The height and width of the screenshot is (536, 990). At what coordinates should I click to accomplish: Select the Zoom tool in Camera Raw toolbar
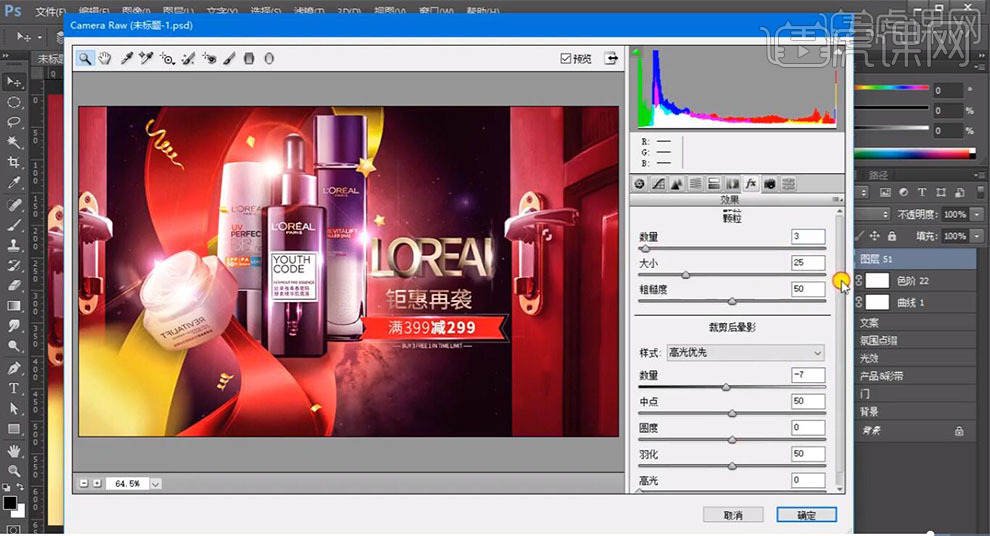coord(85,59)
